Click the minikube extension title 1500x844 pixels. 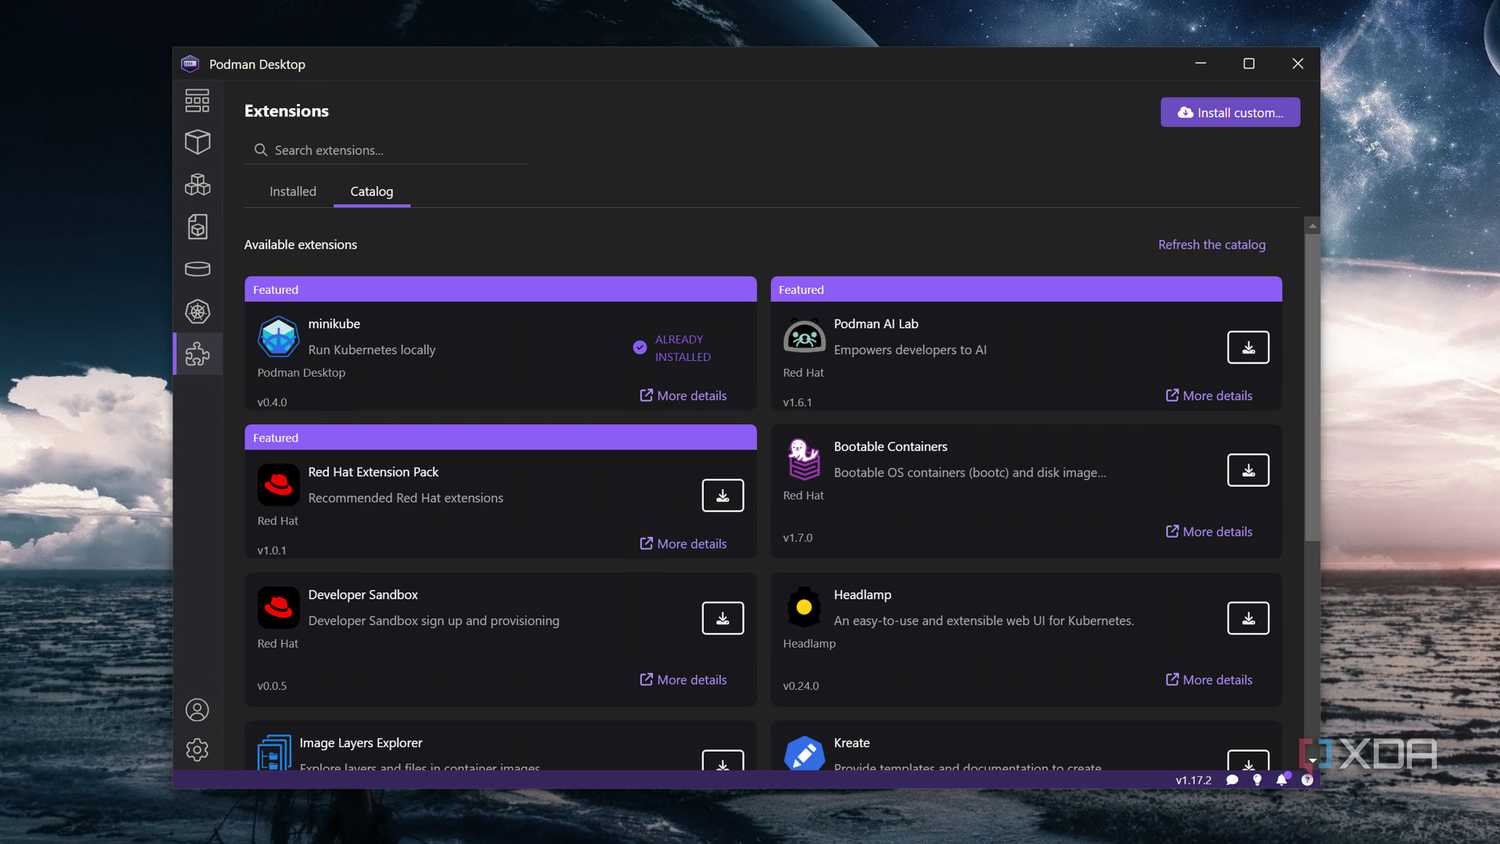click(334, 323)
